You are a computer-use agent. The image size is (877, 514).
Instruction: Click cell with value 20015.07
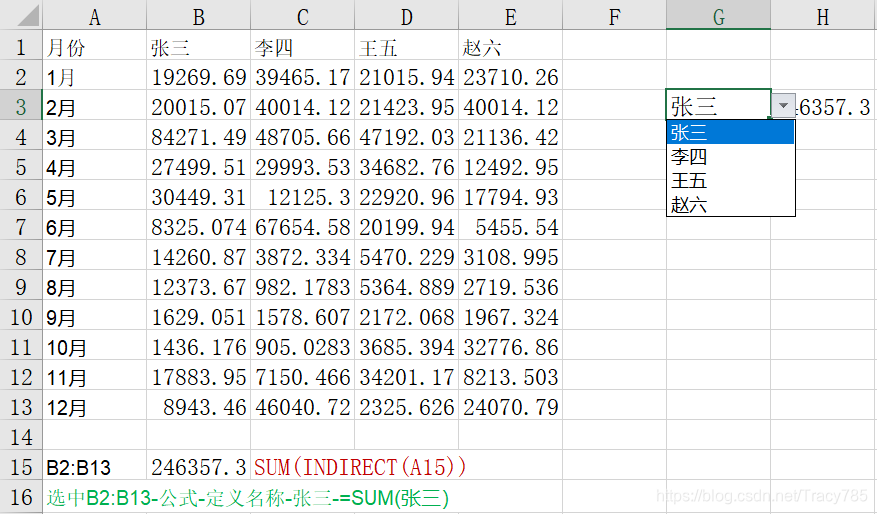click(199, 106)
